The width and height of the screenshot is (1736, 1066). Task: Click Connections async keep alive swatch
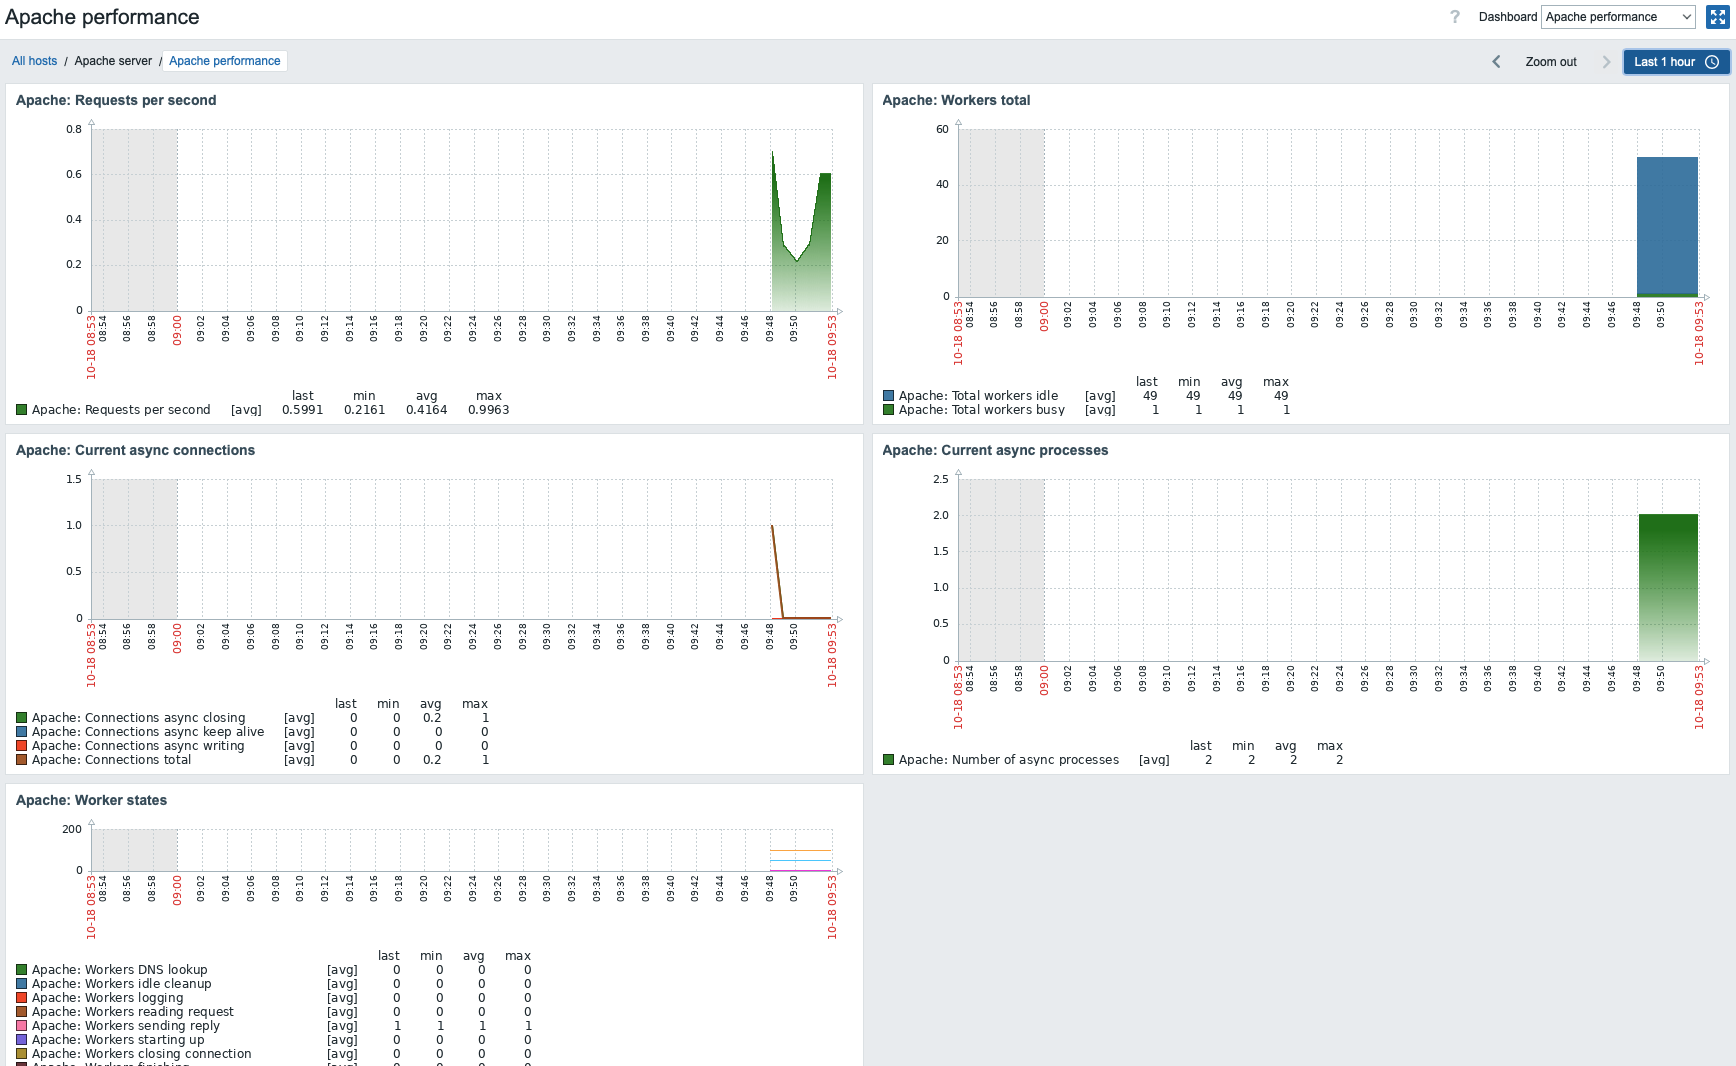pyautogui.click(x=21, y=732)
